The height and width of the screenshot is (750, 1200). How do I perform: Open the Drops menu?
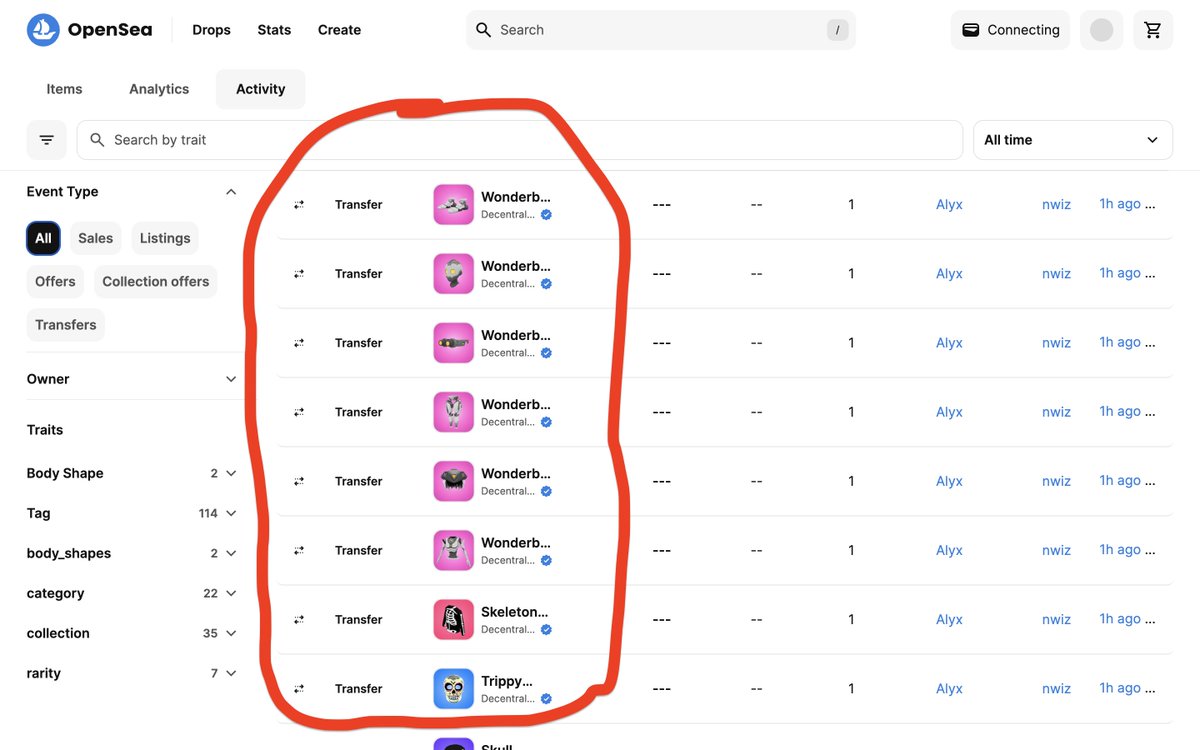click(211, 30)
